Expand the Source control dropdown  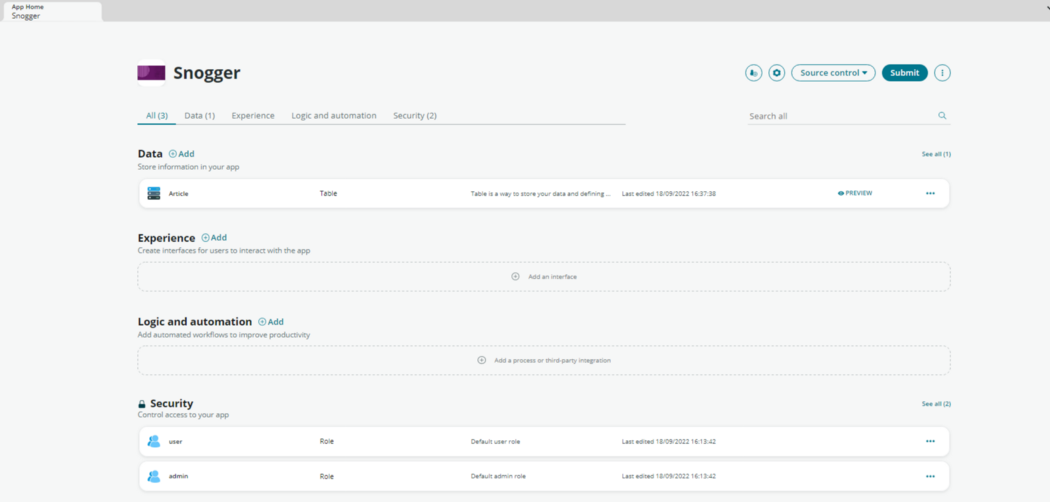(x=833, y=73)
